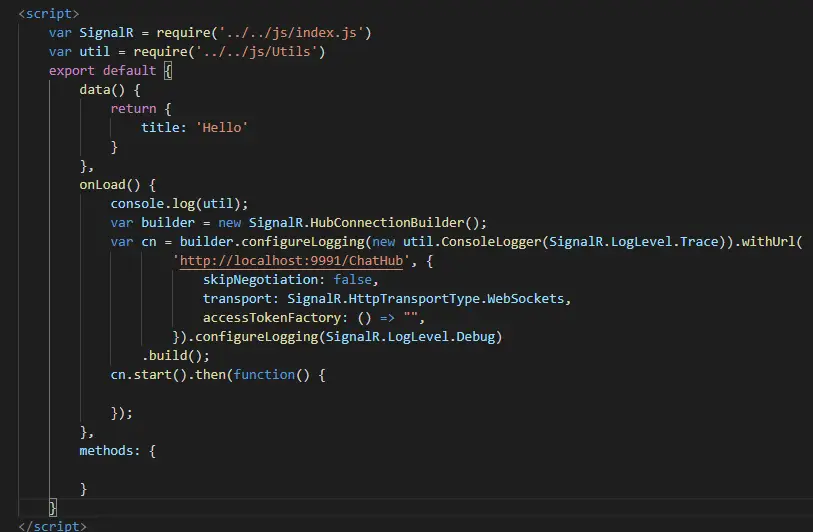Click the closing </script> tag
Image resolution: width=813 pixels, height=532 pixels.
(52, 525)
